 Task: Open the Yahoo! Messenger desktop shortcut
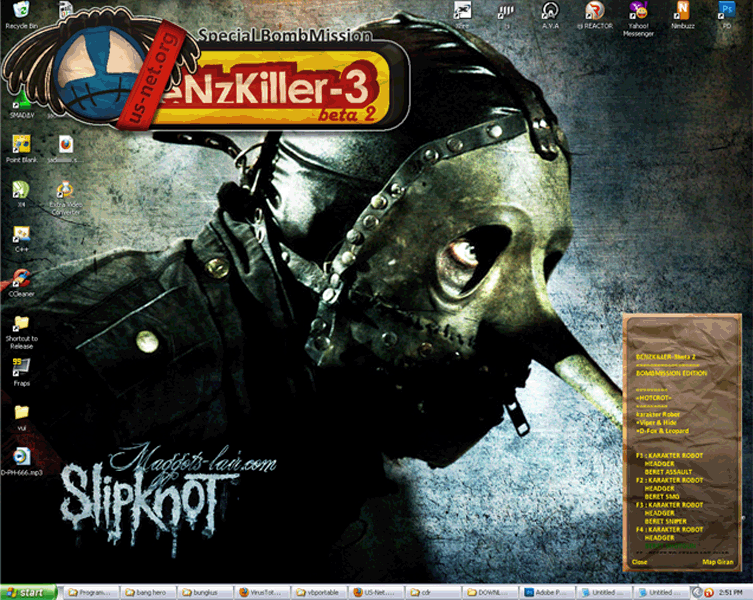click(638, 19)
